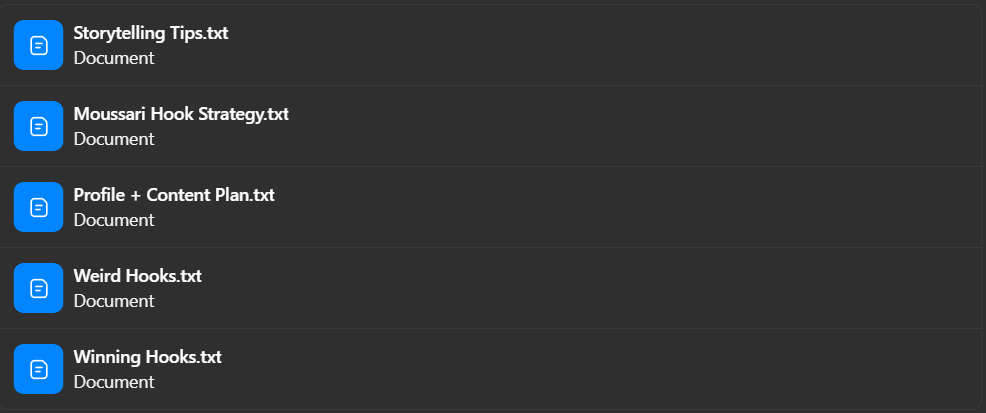Select the Profile + Content Plan.txt title
The width and height of the screenshot is (986, 413).
click(x=174, y=195)
